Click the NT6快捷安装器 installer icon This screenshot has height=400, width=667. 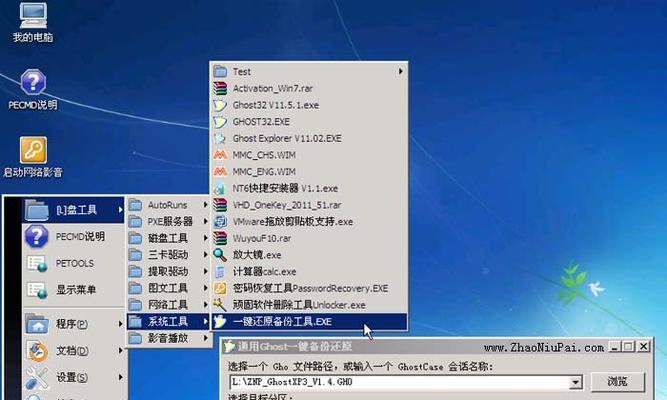pyautogui.click(x=220, y=188)
